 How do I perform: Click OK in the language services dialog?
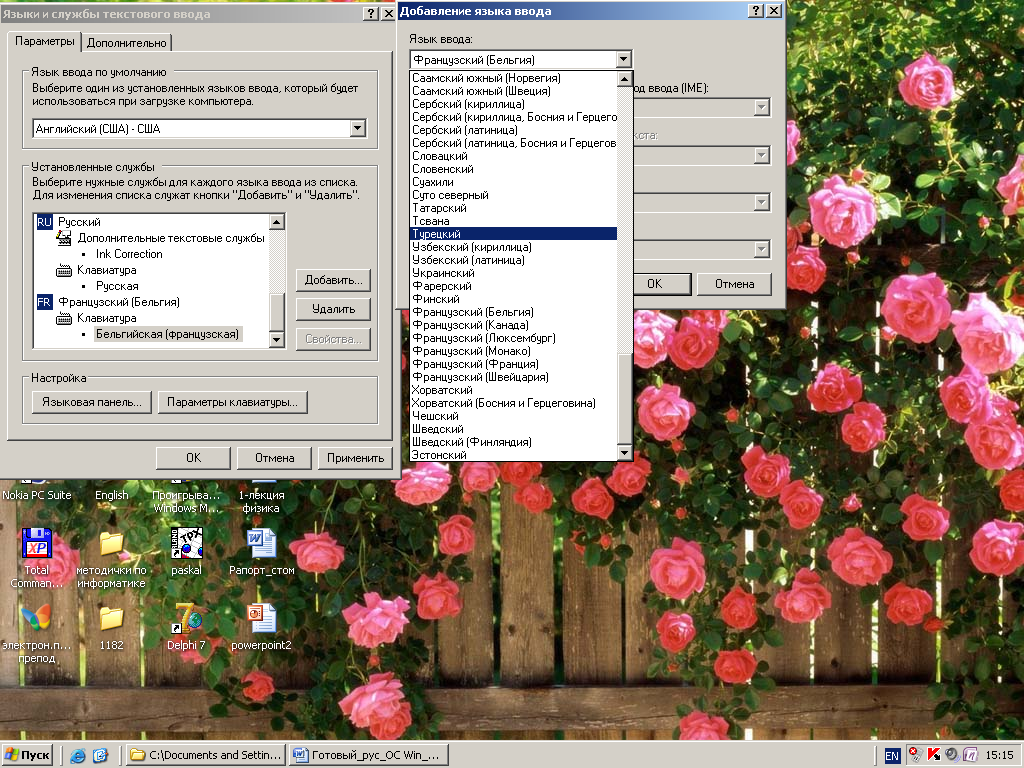click(x=193, y=458)
